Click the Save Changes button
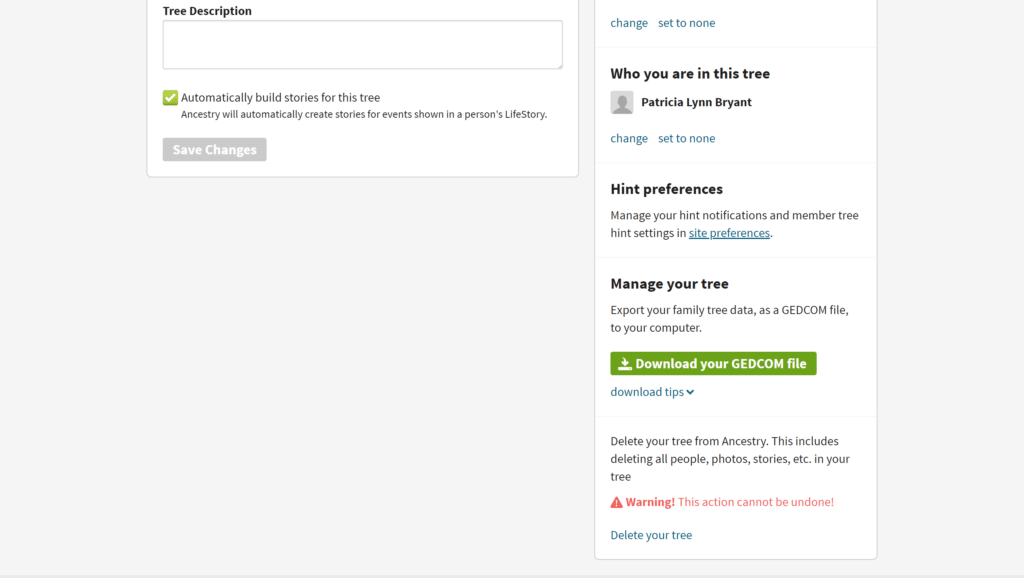Image resolution: width=1024 pixels, height=578 pixels. point(214,149)
